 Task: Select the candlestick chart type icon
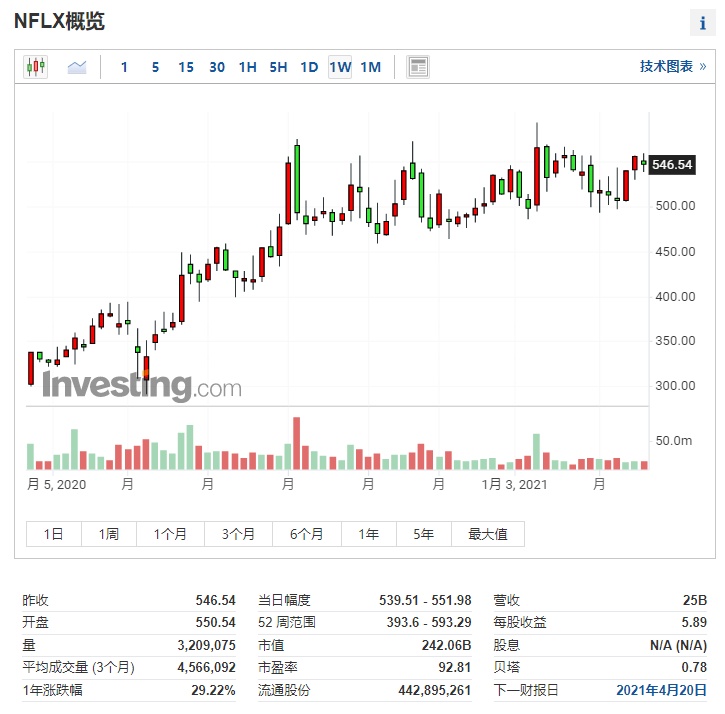pyautogui.click(x=36, y=67)
